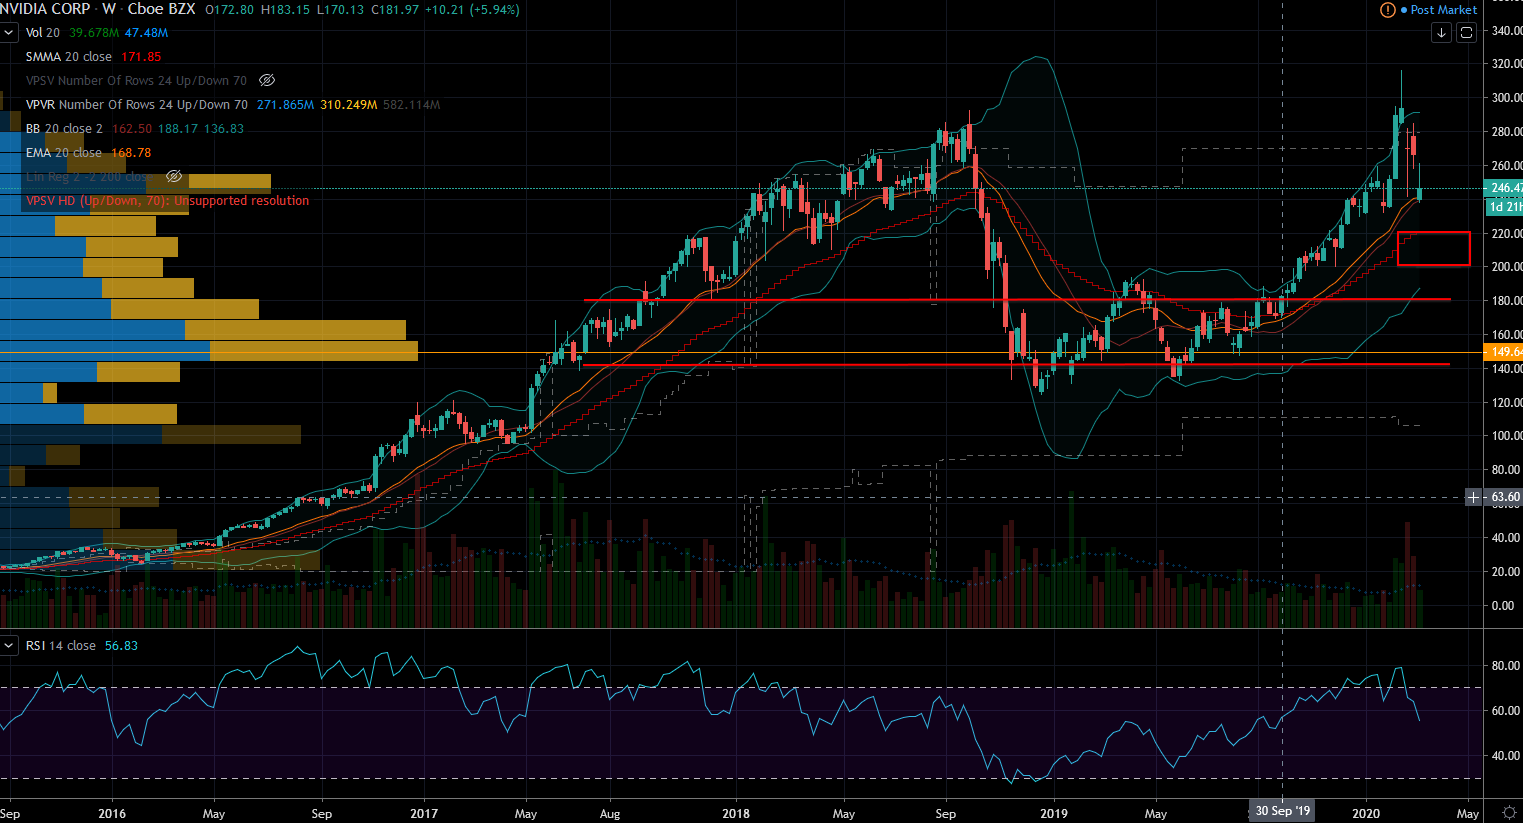The width and height of the screenshot is (1523, 823).
Task: Click the VPVR down volume 310.249M
Action: tap(349, 105)
